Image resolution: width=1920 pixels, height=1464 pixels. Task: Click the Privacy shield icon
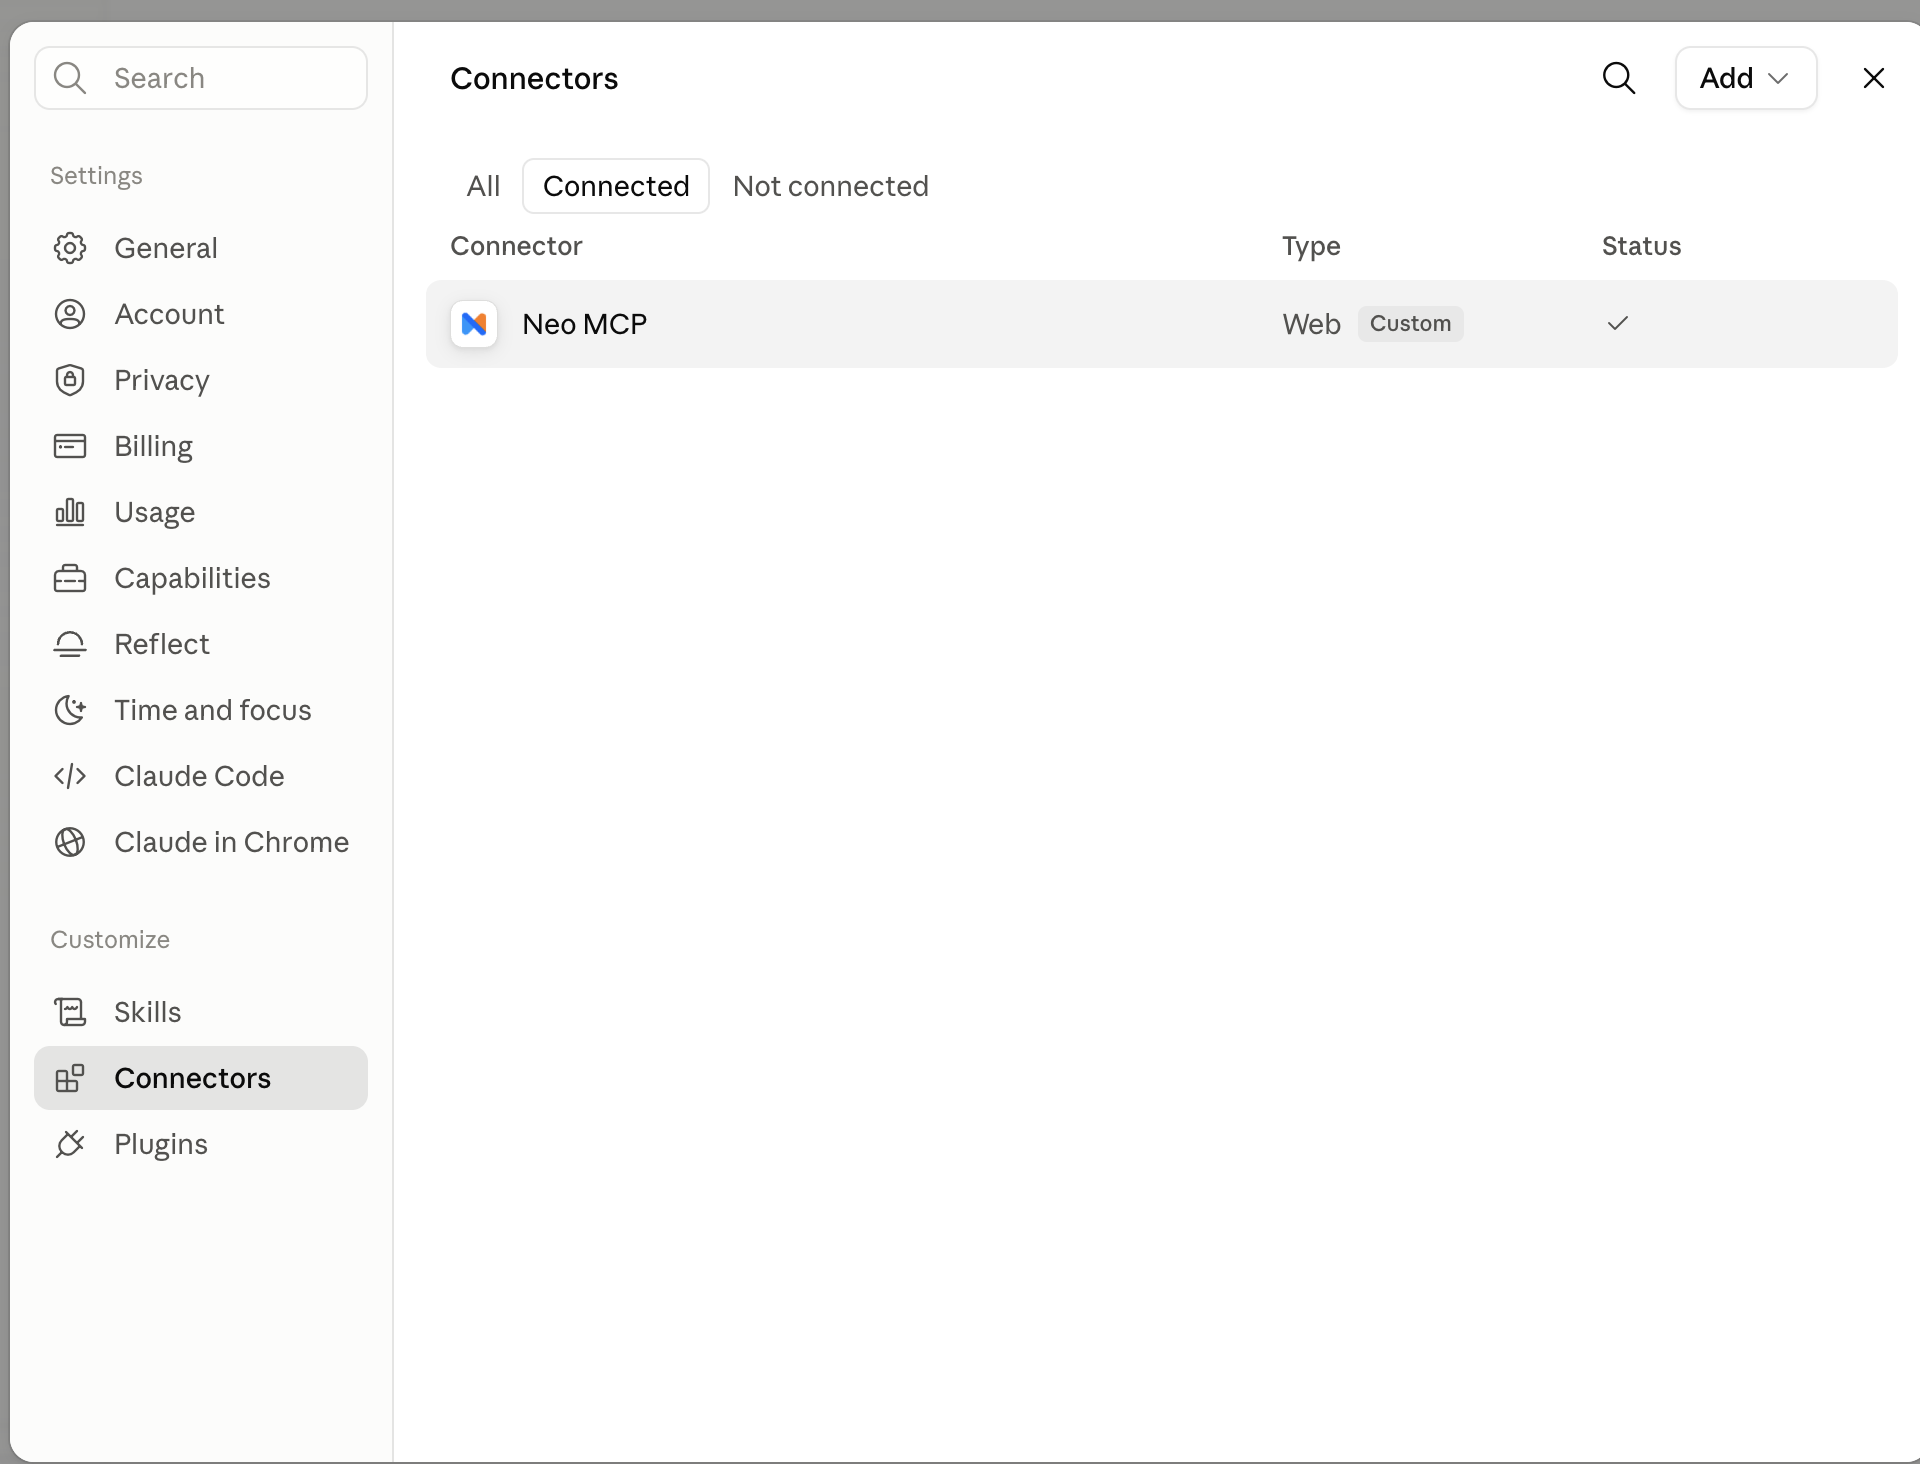coord(70,380)
